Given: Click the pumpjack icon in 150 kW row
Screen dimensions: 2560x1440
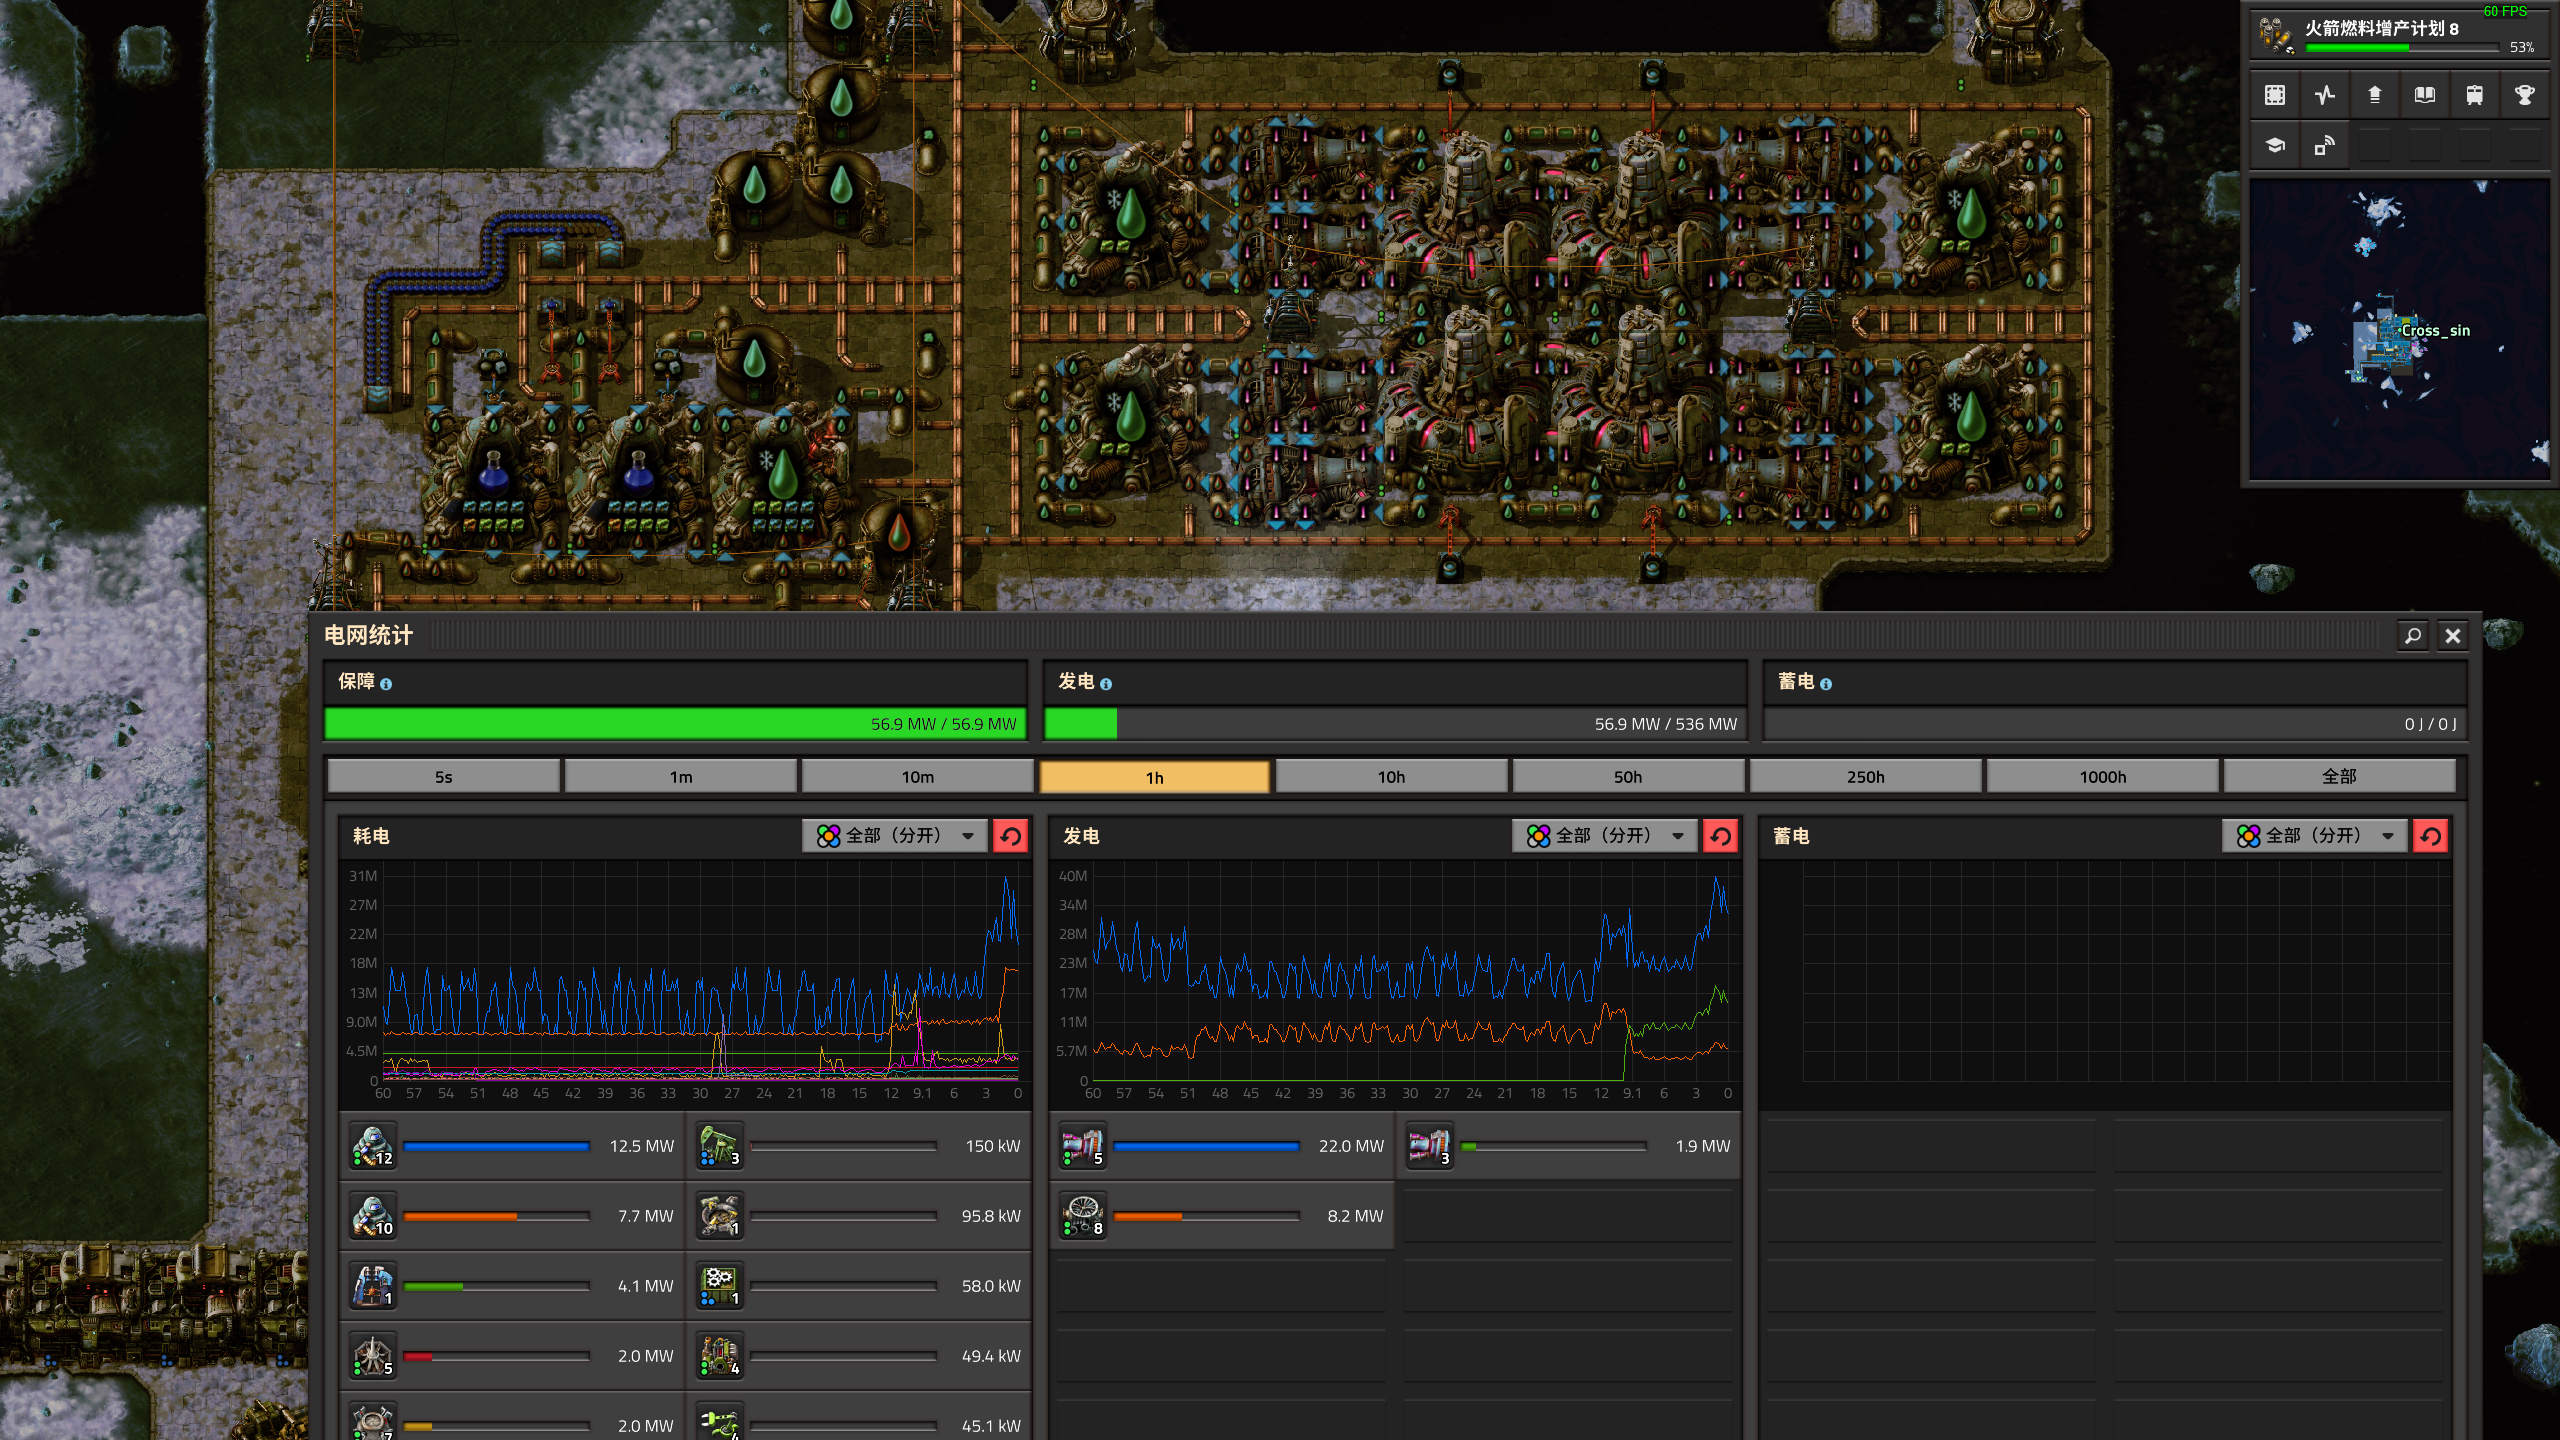Looking at the screenshot, I should pyautogui.click(x=720, y=1146).
